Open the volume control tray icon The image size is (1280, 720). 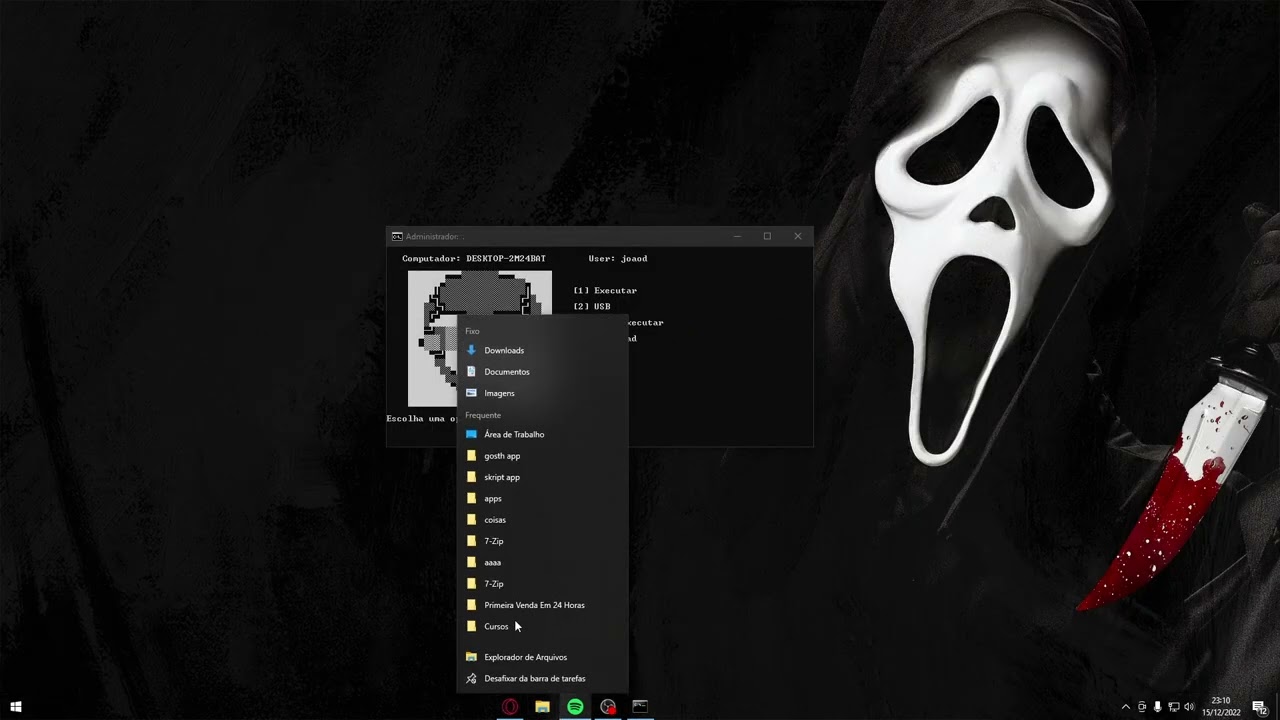[1189, 707]
